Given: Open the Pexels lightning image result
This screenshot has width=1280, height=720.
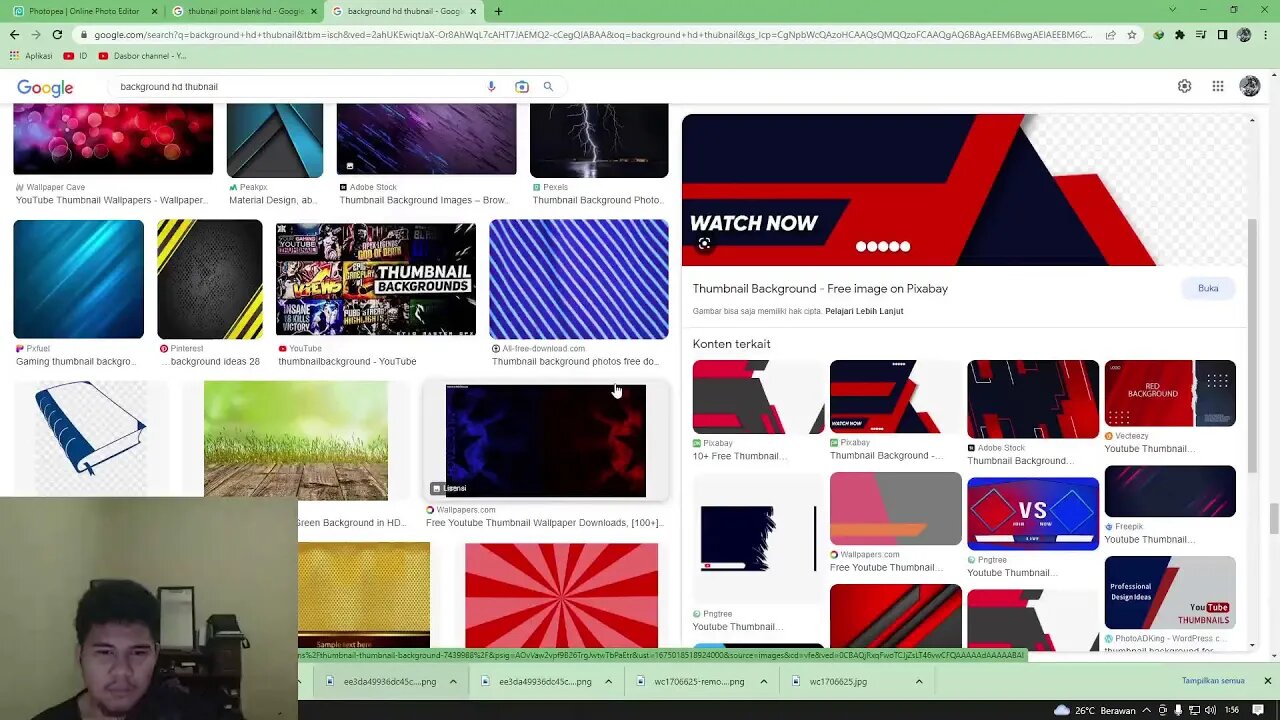Looking at the screenshot, I should click(x=599, y=140).
